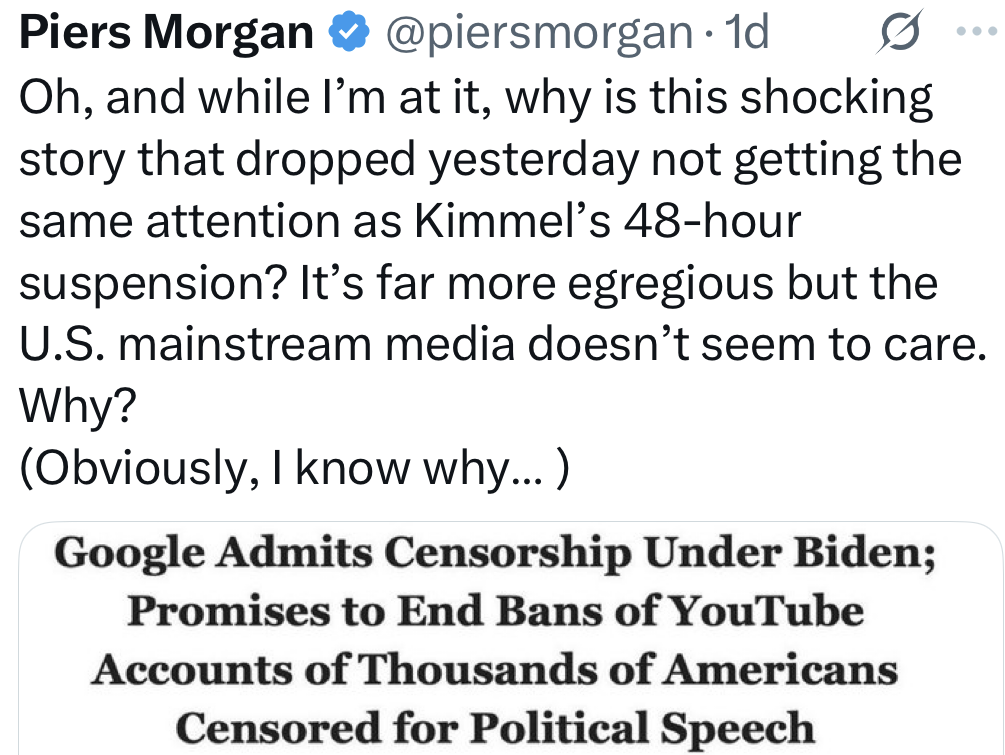The image size is (1005, 755).
Task: Click the blue verified checkmark badge
Action: click(x=347, y=34)
